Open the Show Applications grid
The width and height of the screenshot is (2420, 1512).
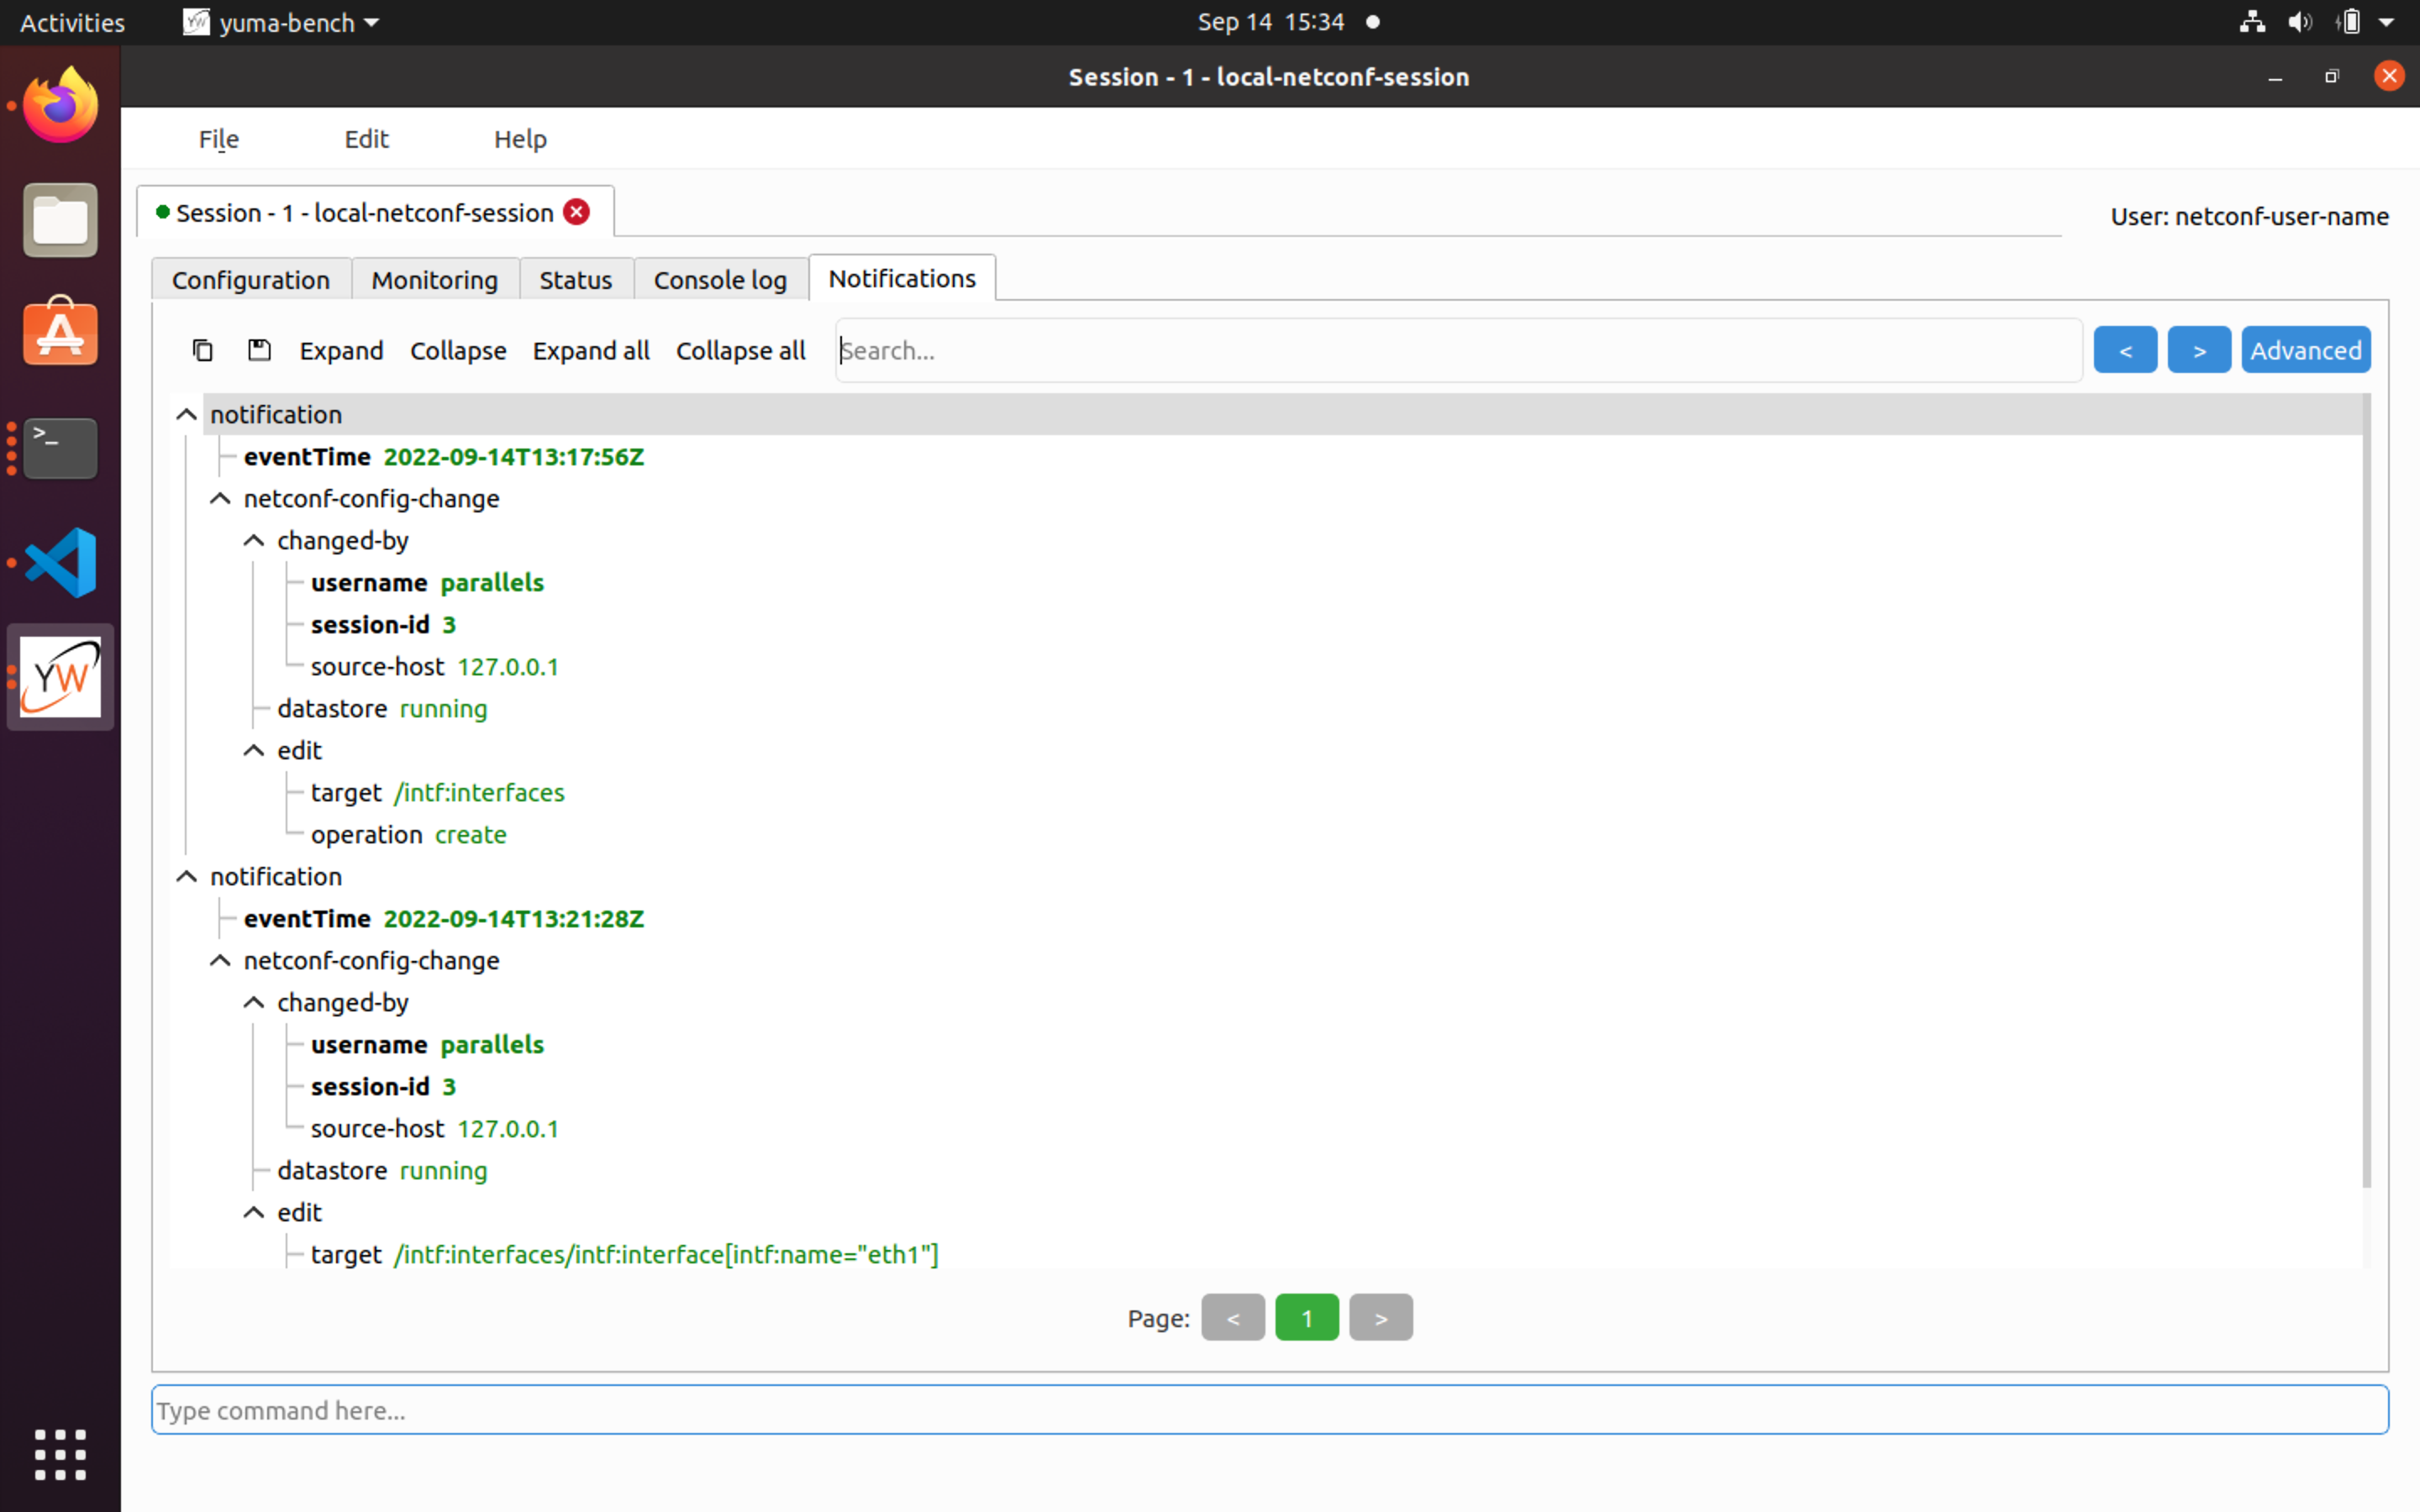[x=59, y=1455]
